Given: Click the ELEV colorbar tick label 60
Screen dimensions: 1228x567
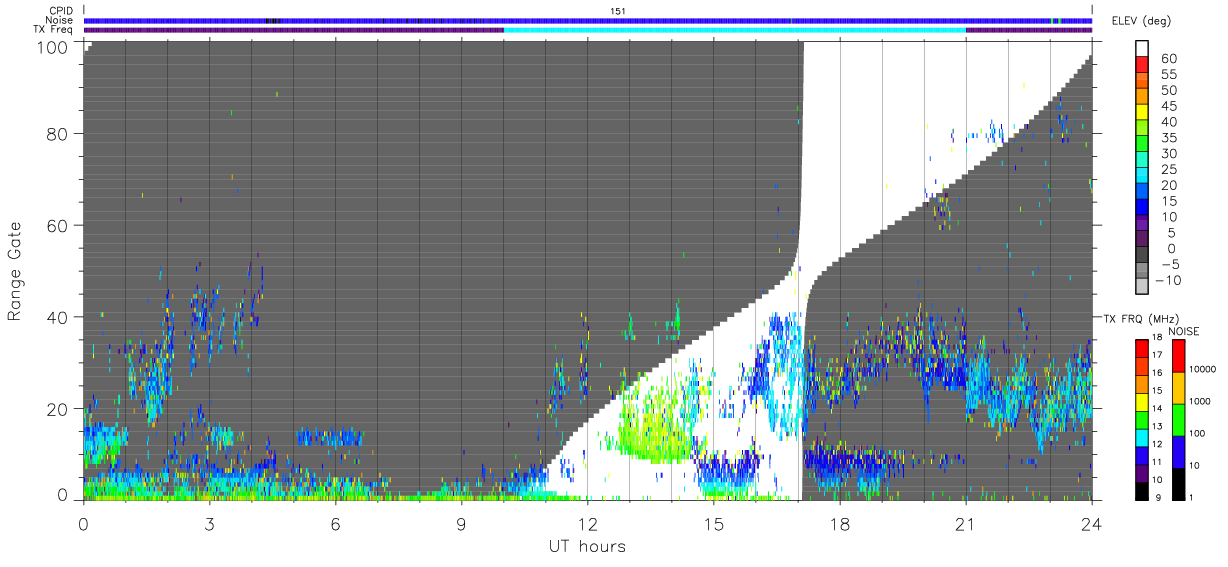Looking at the screenshot, I should point(1168,59).
